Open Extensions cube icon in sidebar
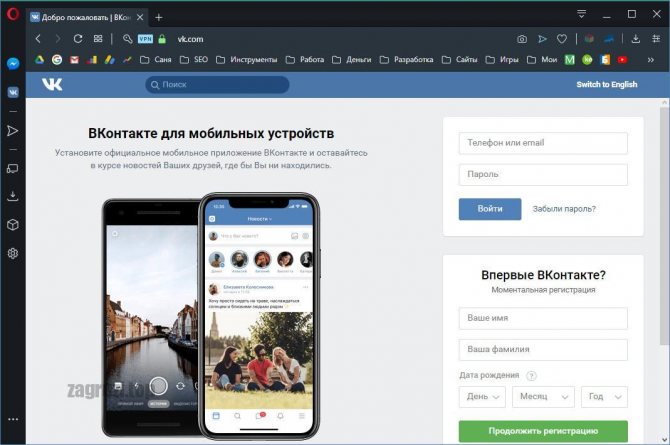The height and width of the screenshot is (445, 670). pyautogui.click(x=13, y=224)
